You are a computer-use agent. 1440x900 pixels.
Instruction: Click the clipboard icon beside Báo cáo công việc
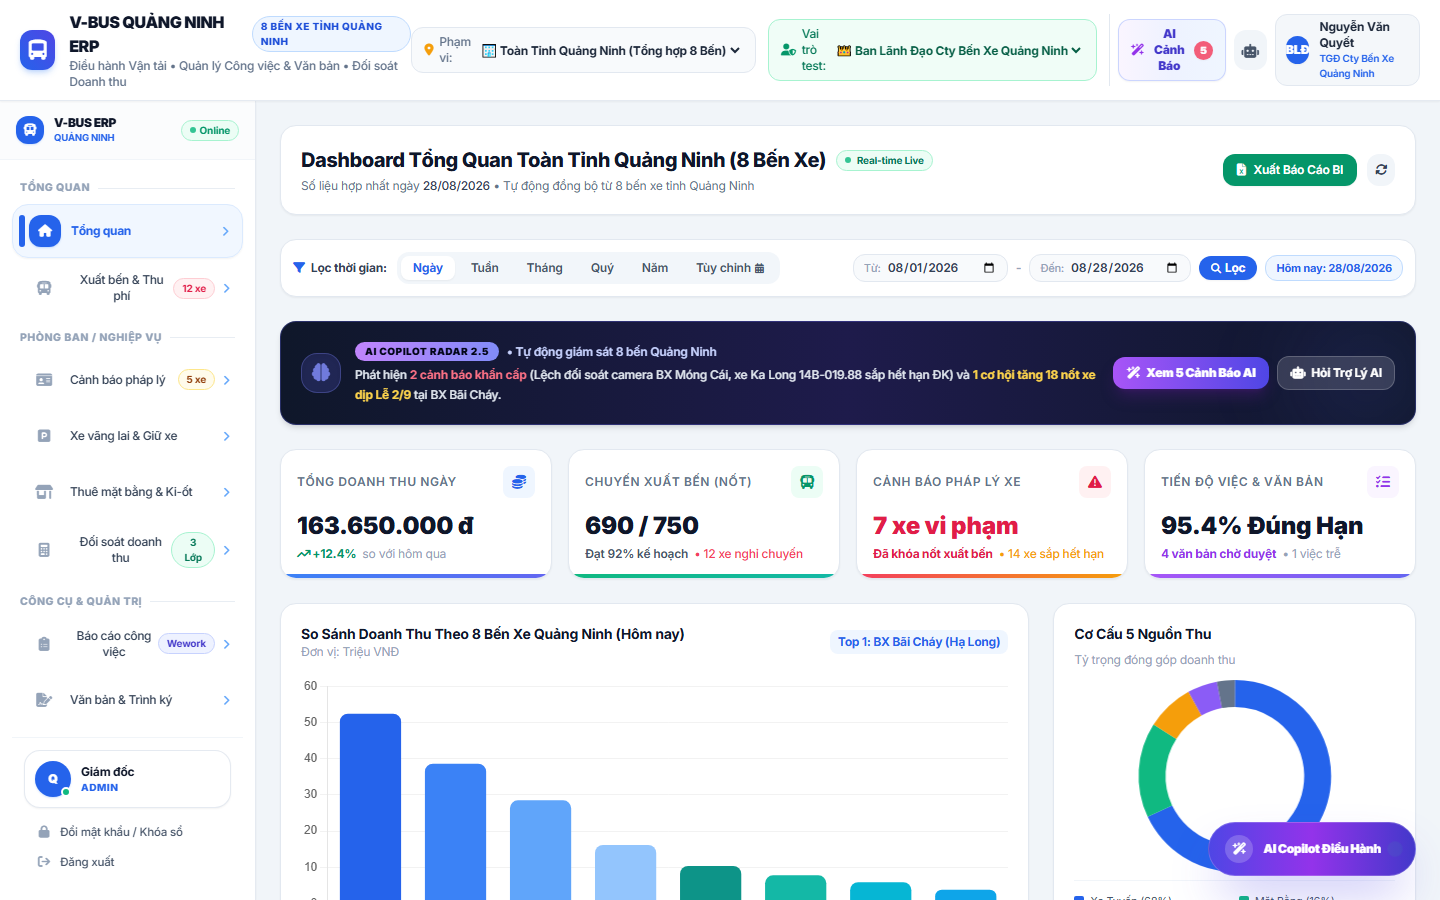[x=44, y=644]
